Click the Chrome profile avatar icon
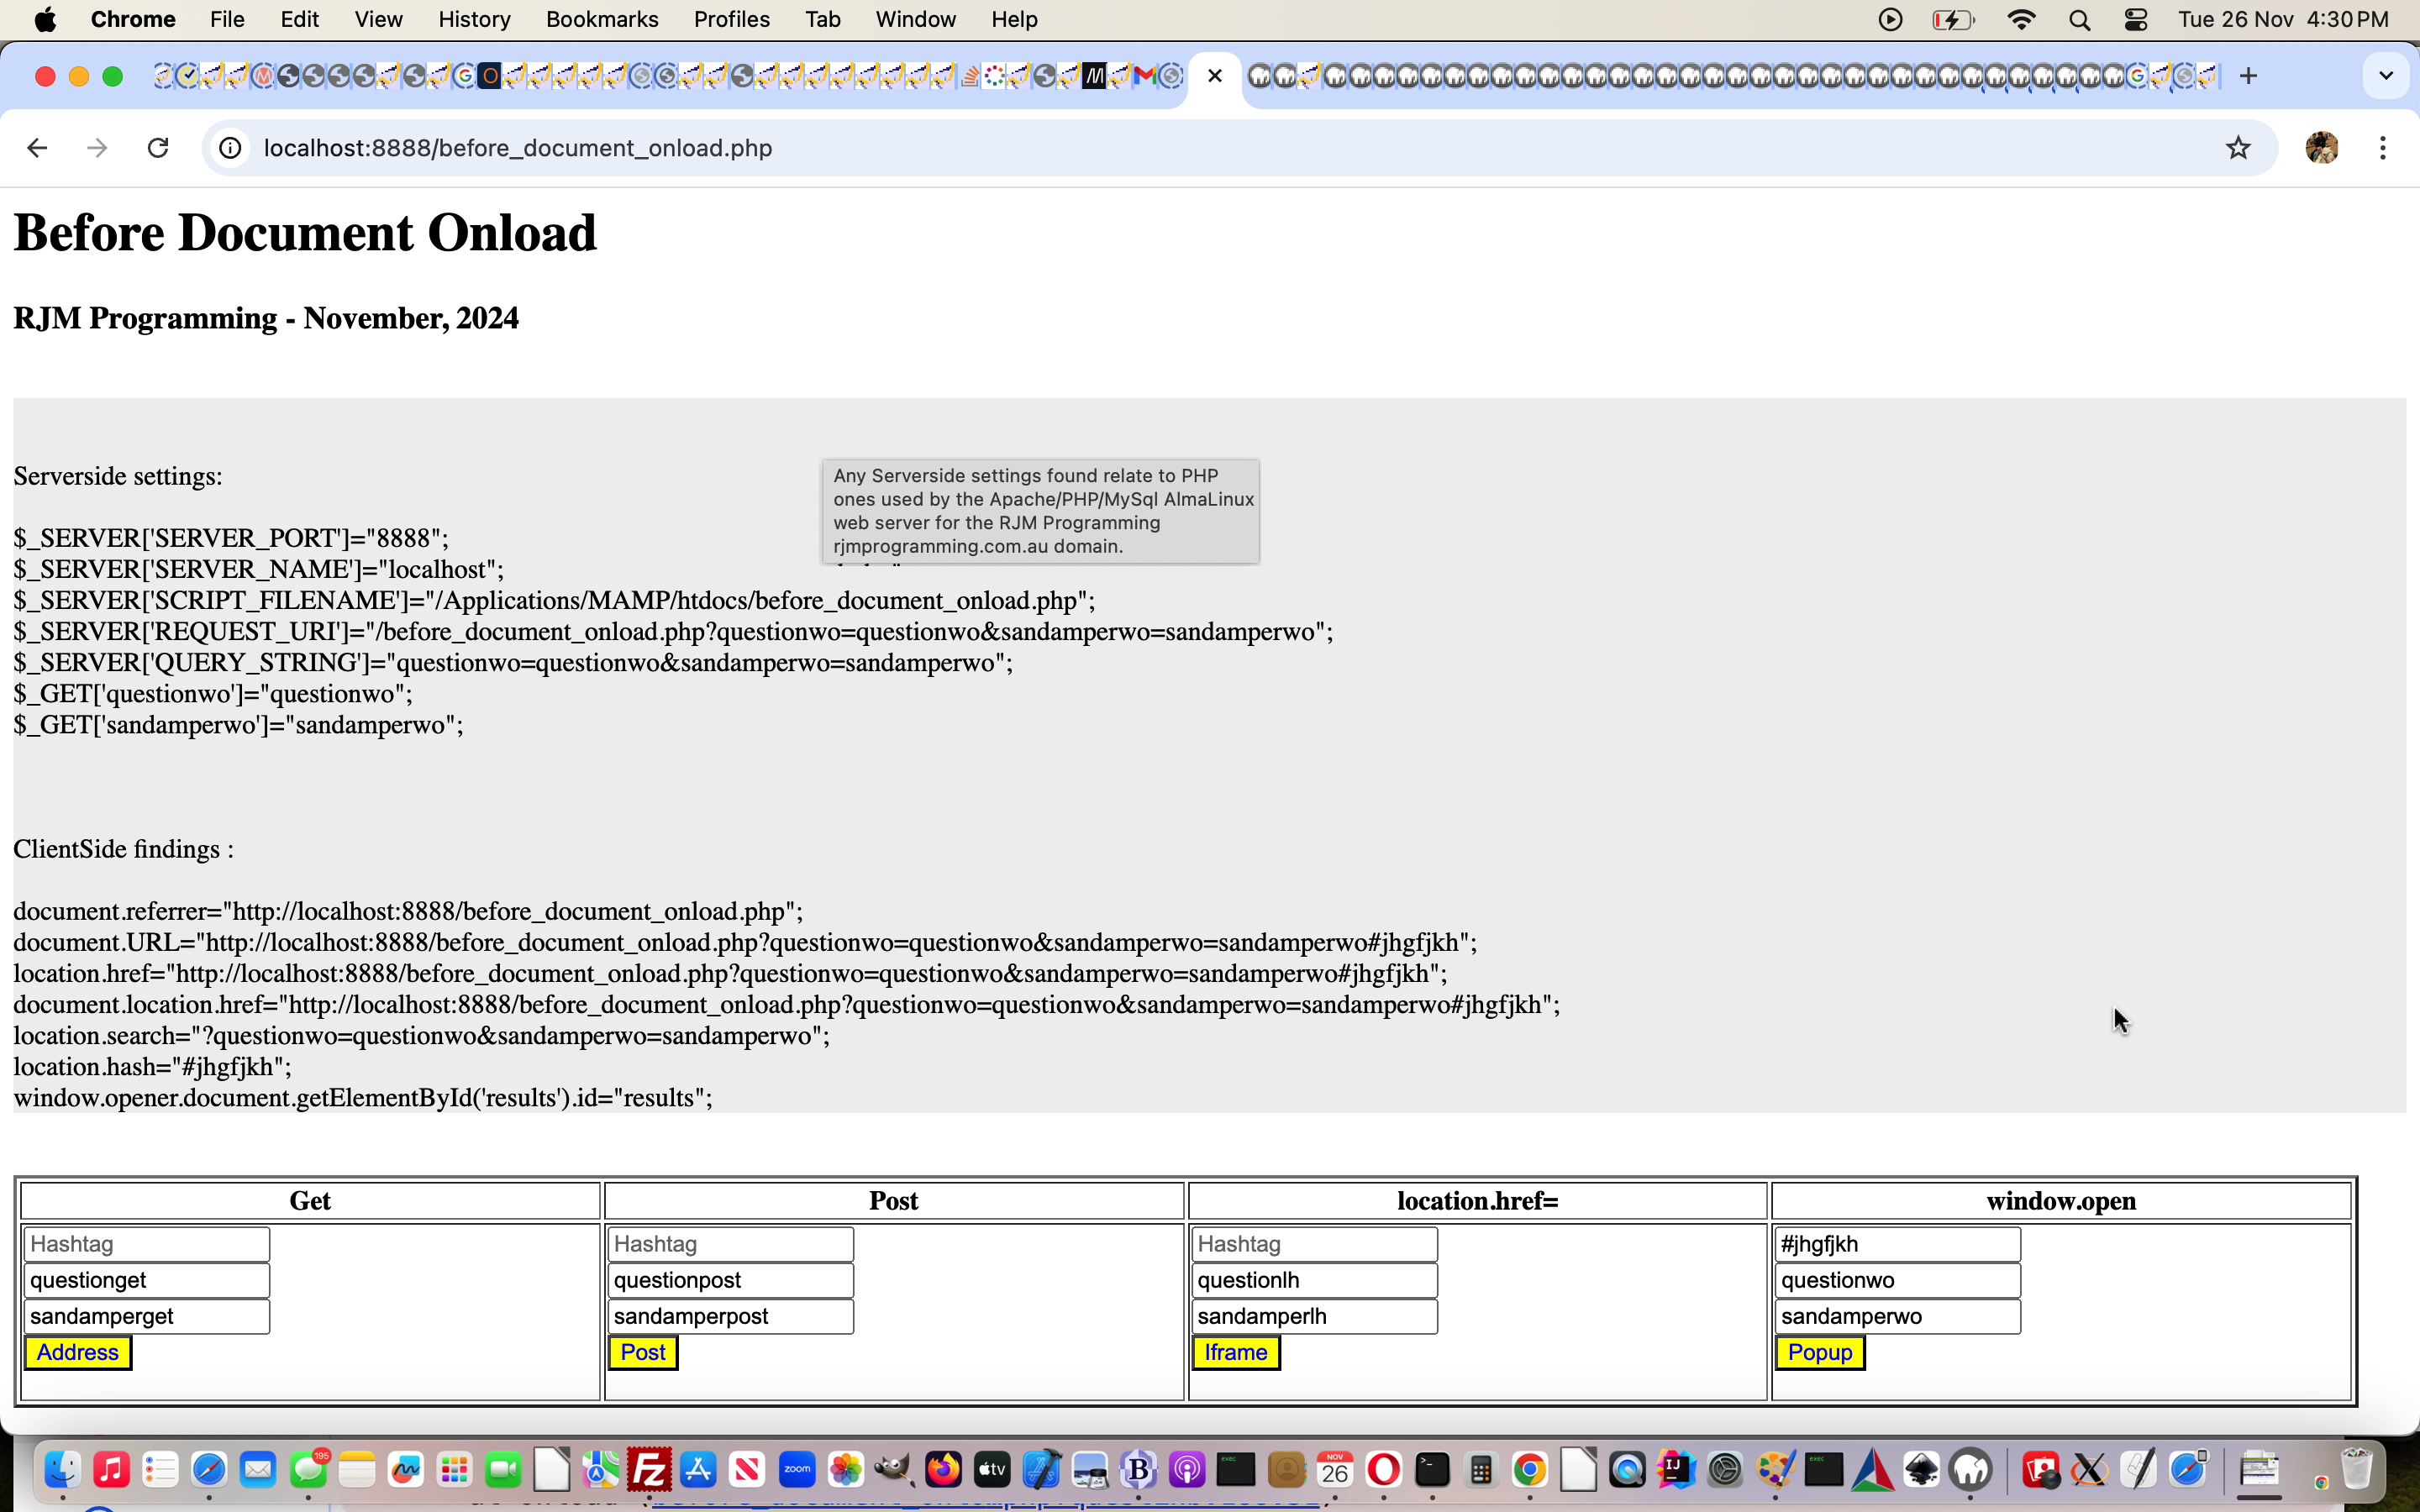The height and width of the screenshot is (1512, 2420). [2323, 148]
